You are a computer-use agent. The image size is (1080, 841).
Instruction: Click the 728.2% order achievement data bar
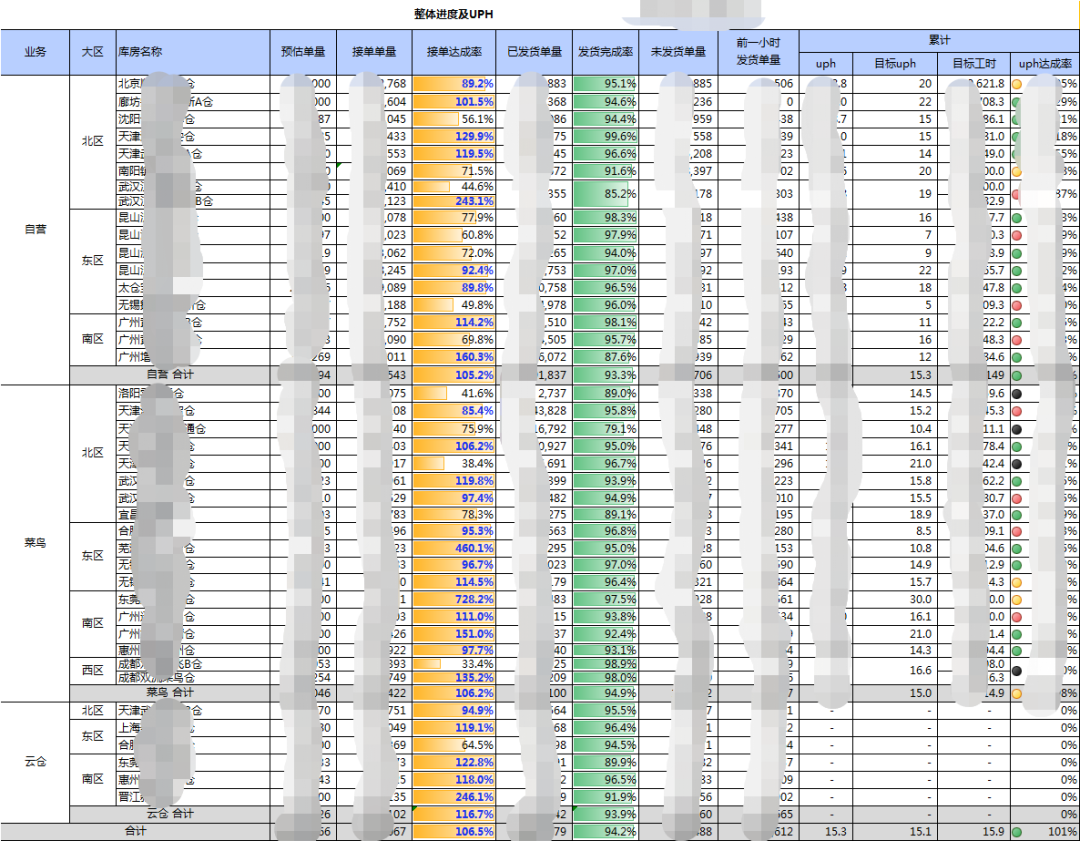tap(454, 600)
